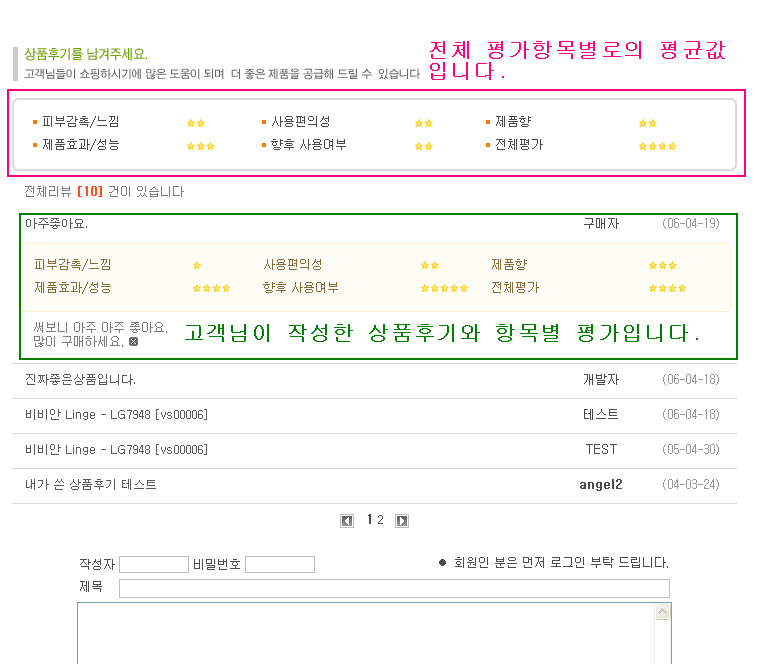This screenshot has height=664, width=758.
Task: Select page 1 in the pagination
Action: coord(369,520)
